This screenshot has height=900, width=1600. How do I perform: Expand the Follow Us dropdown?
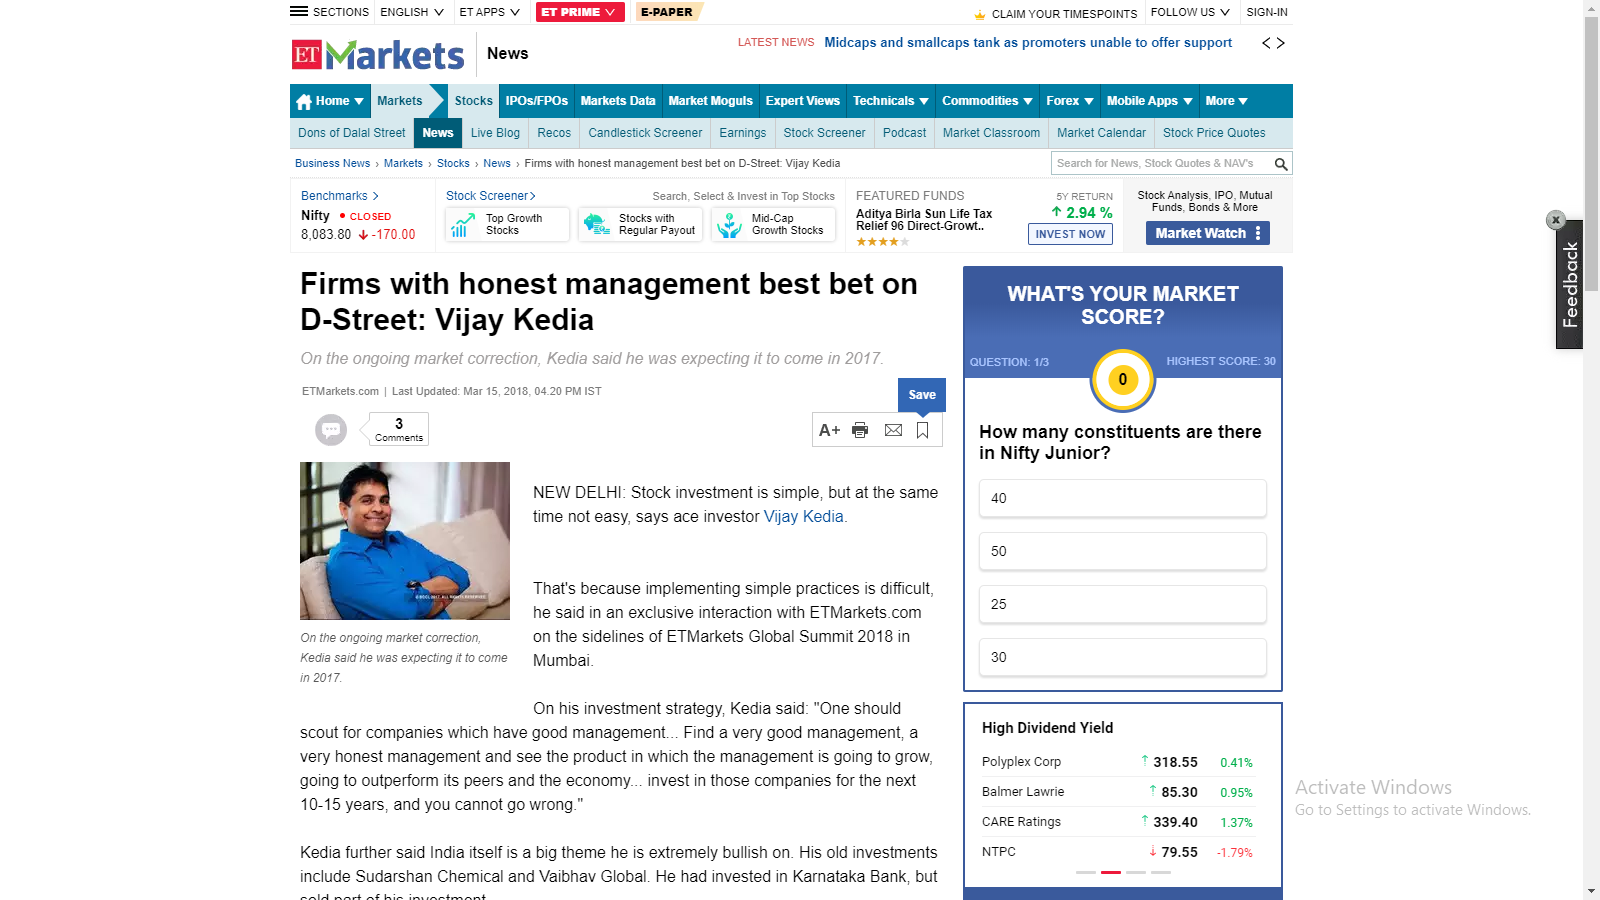1190,12
